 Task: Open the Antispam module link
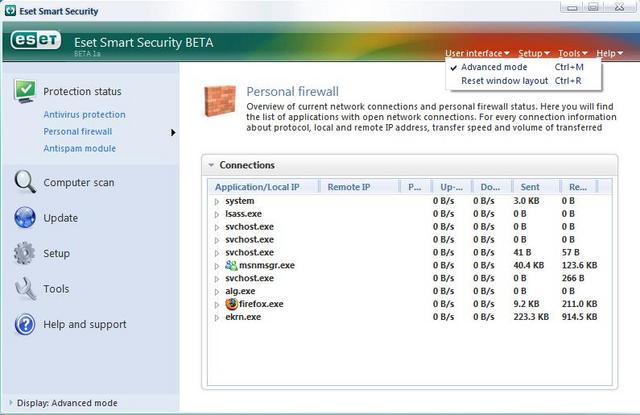click(80, 149)
